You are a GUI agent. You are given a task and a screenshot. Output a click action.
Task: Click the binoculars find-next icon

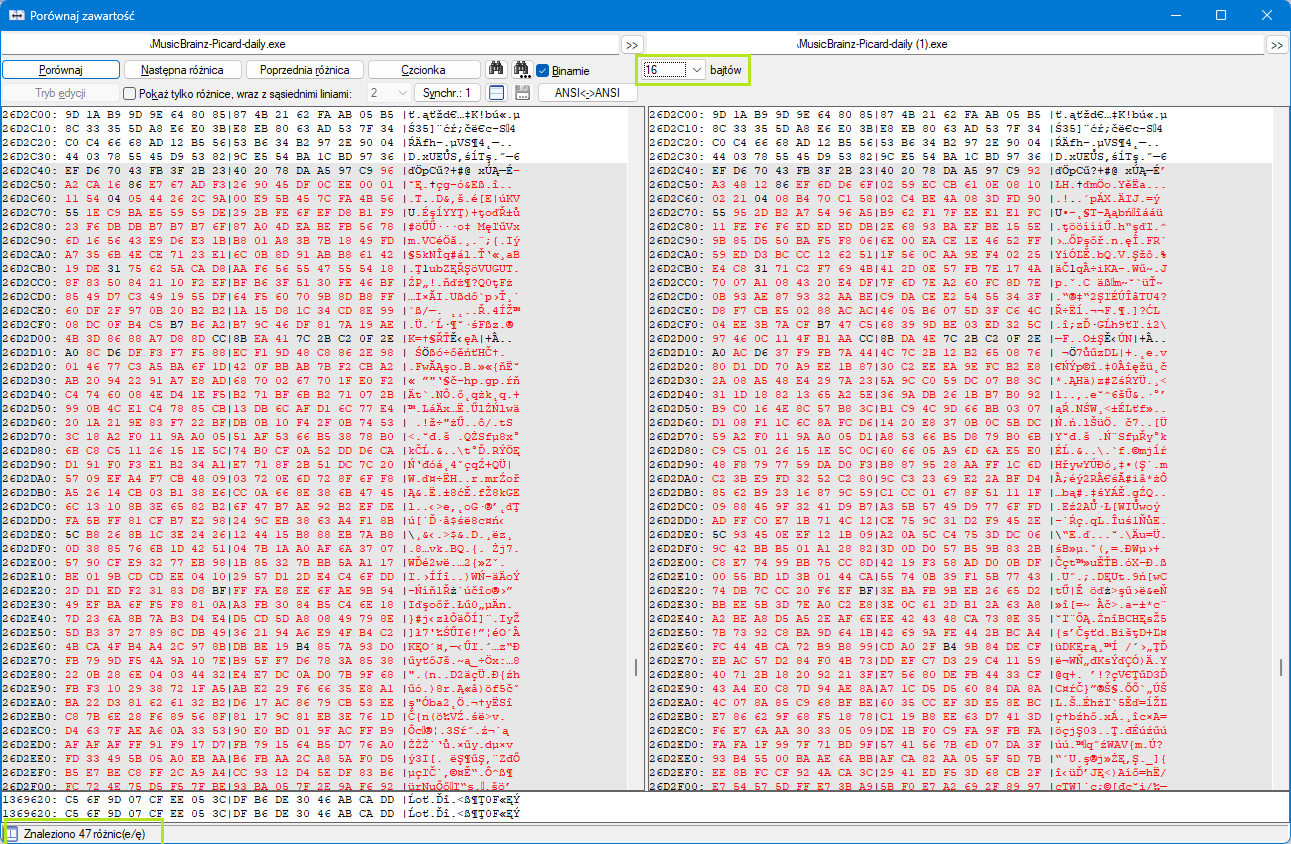coord(521,70)
